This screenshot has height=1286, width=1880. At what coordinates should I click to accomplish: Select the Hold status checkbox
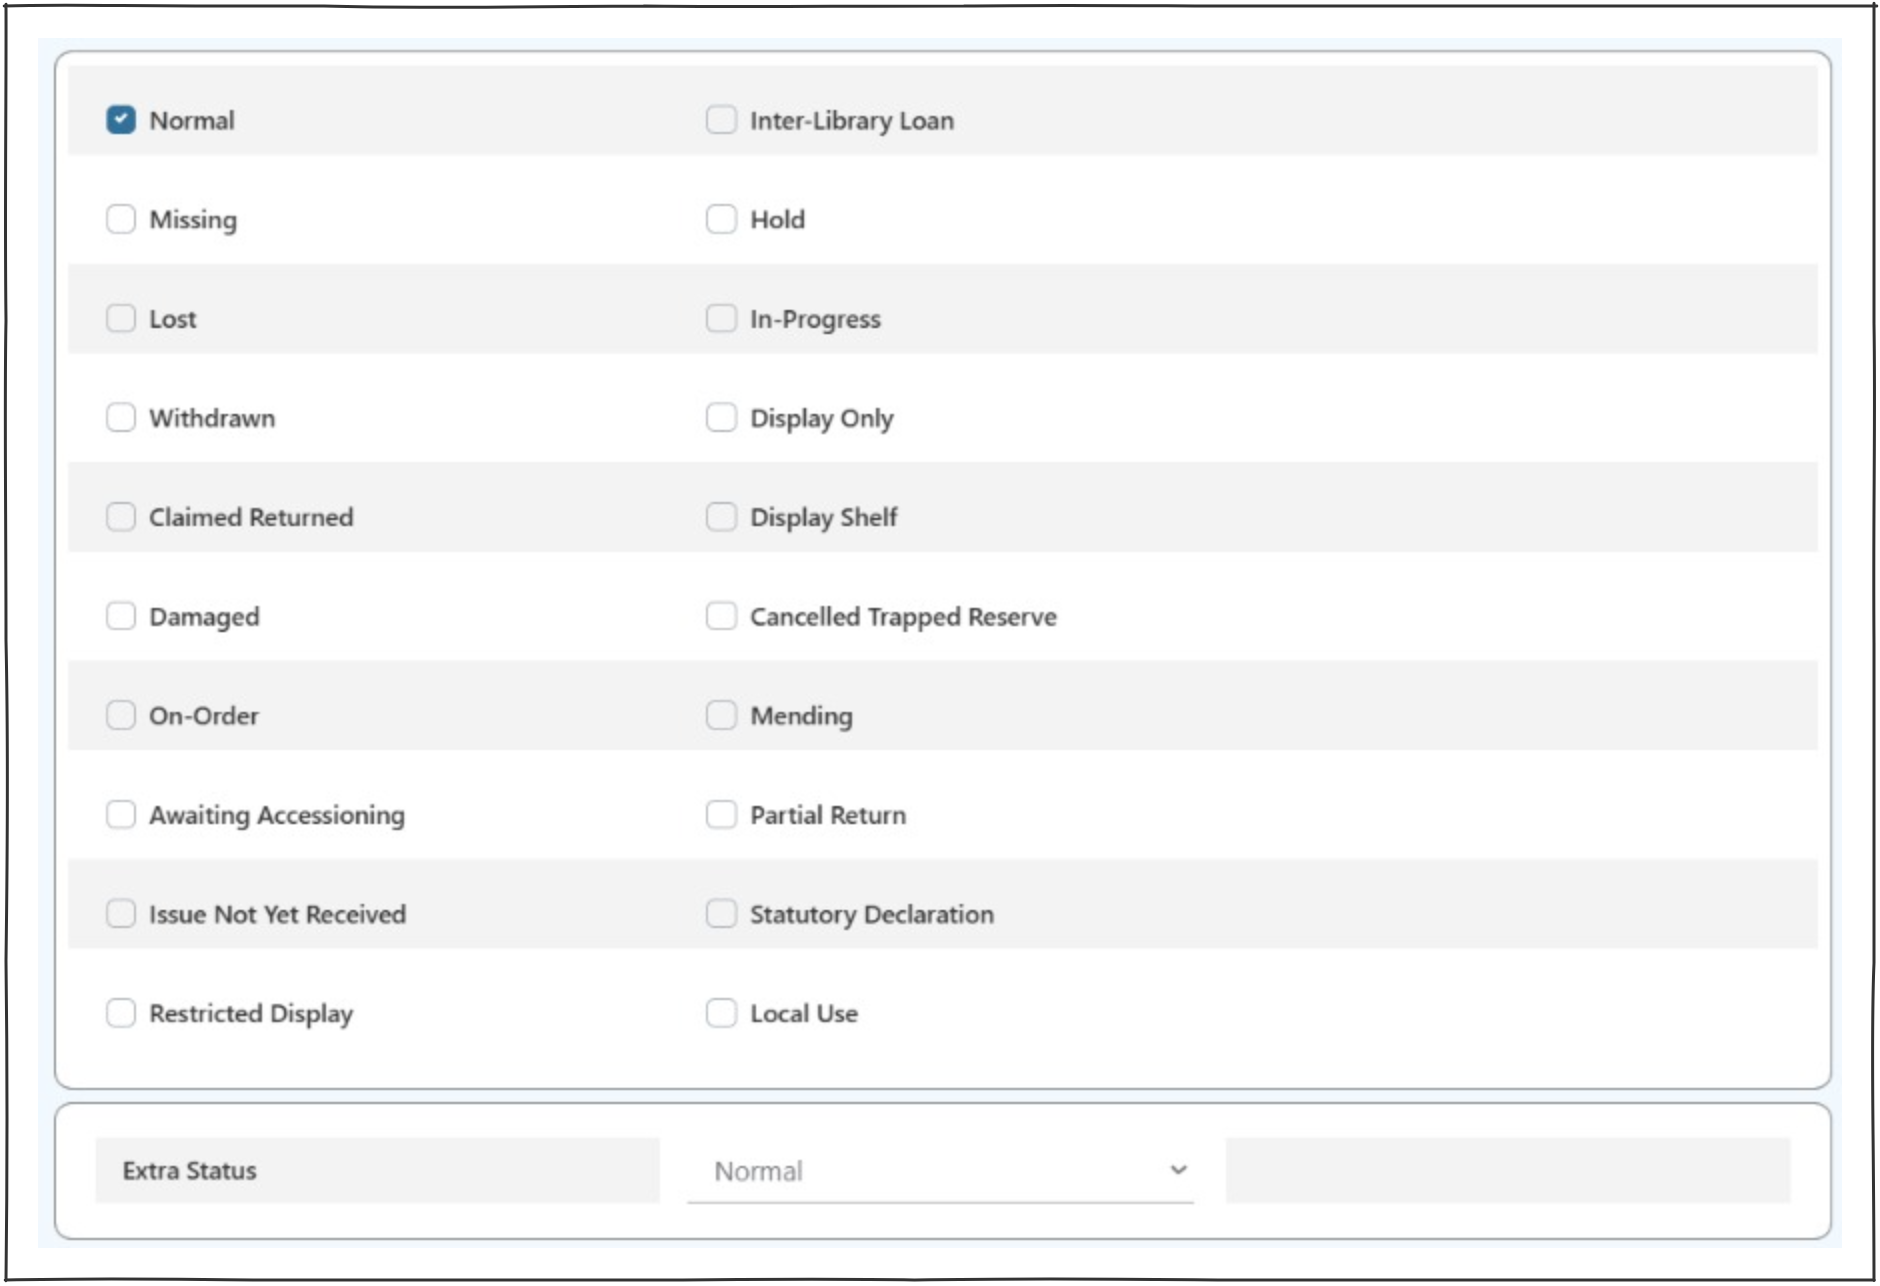[721, 219]
